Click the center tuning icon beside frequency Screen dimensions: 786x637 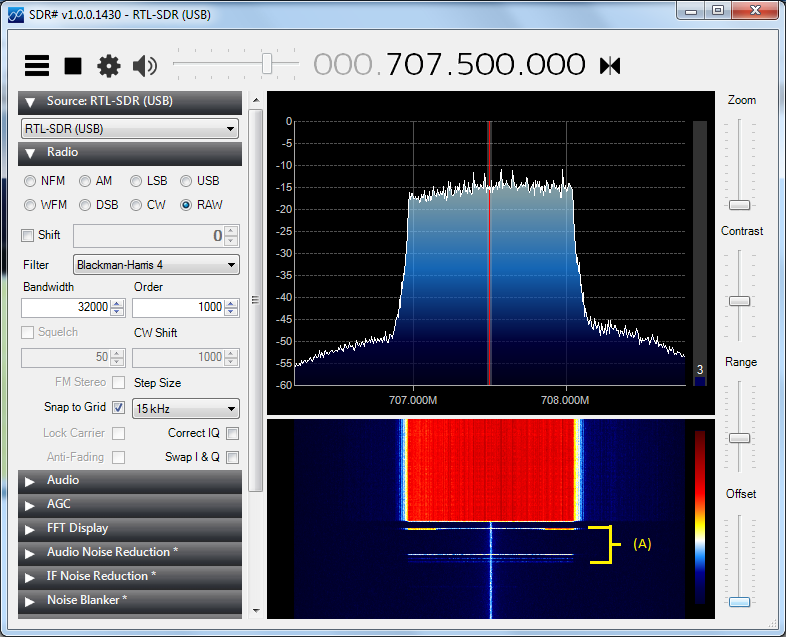pyautogui.click(x=610, y=66)
